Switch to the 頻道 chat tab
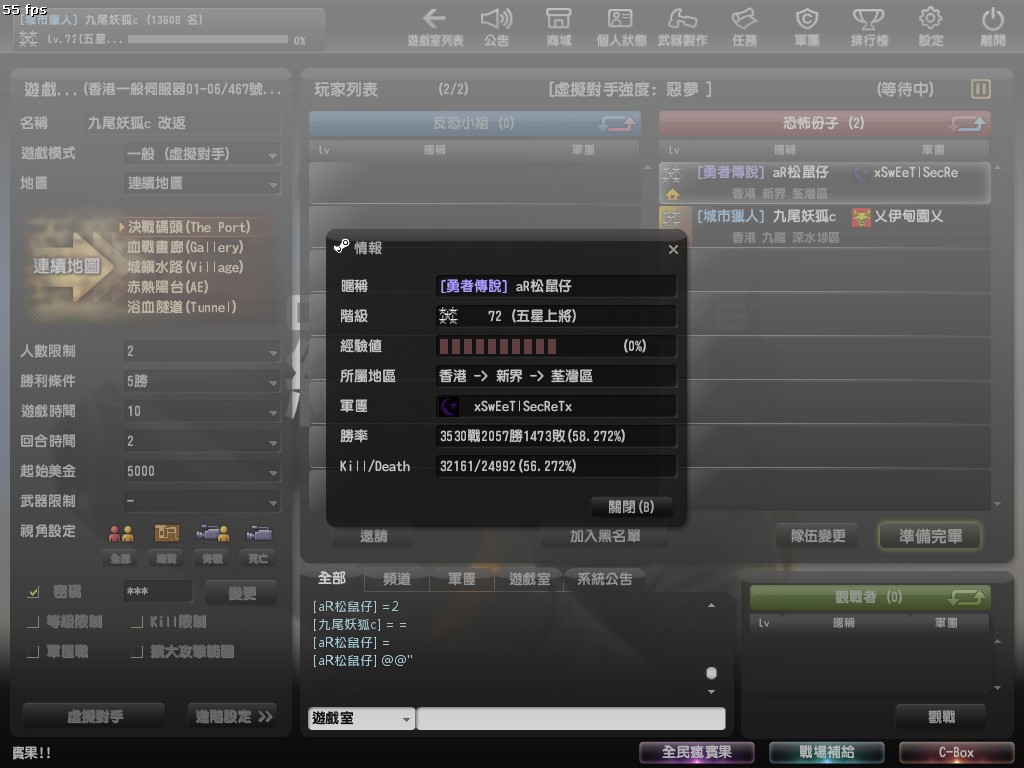The width and height of the screenshot is (1024, 768). [x=395, y=579]
